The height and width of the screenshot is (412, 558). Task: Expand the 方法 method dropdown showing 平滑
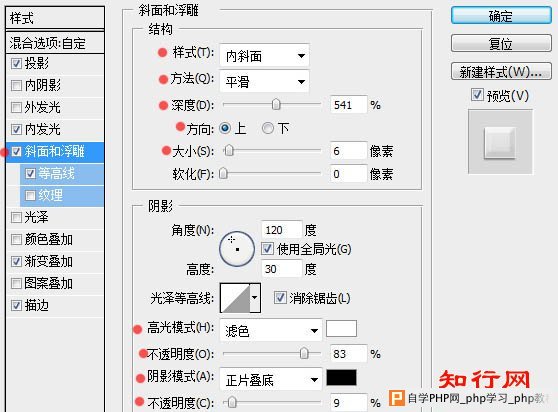[x=264, y=81]
